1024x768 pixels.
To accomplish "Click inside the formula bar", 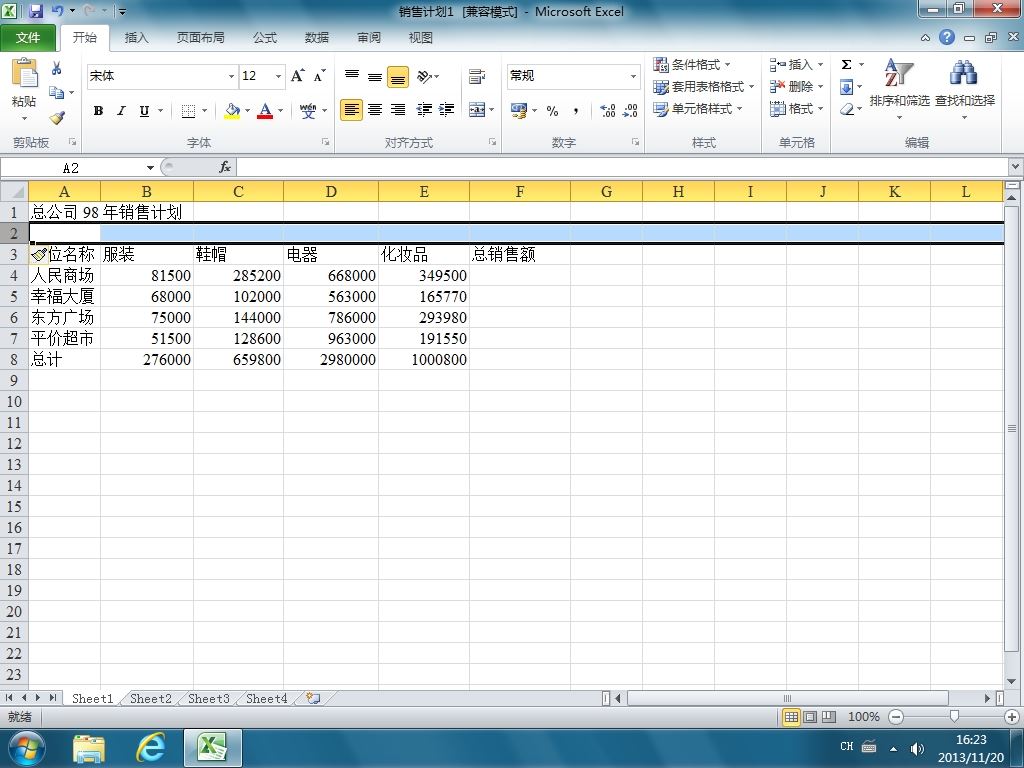I will (622, 168).
